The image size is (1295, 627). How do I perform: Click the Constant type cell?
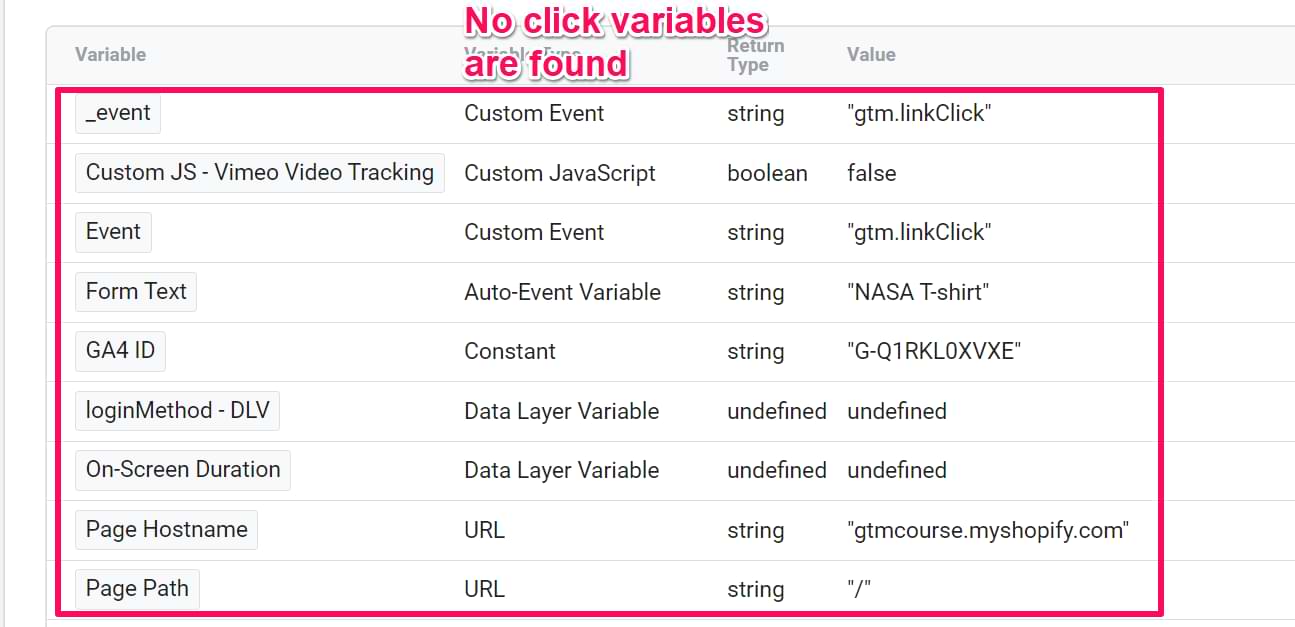[510, 351]
